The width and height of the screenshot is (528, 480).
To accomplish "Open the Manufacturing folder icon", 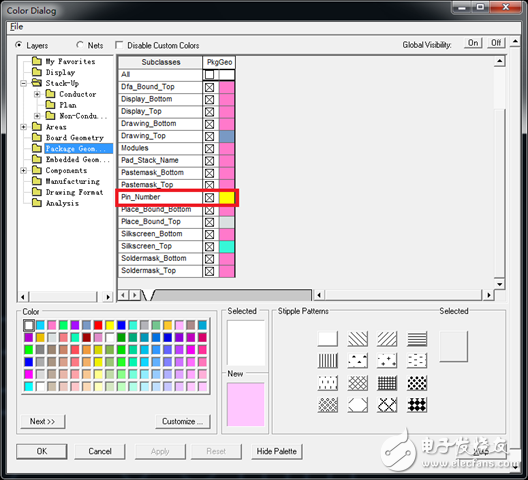I will coord(37,181).
